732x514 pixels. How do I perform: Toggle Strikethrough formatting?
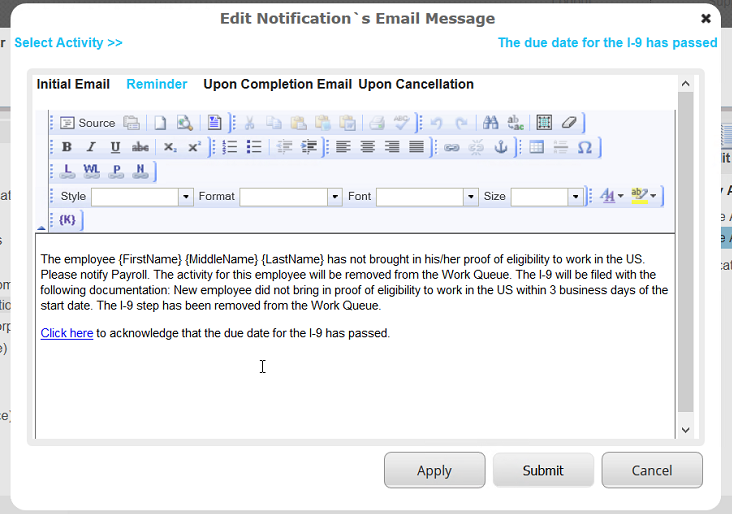click(140, 148)
